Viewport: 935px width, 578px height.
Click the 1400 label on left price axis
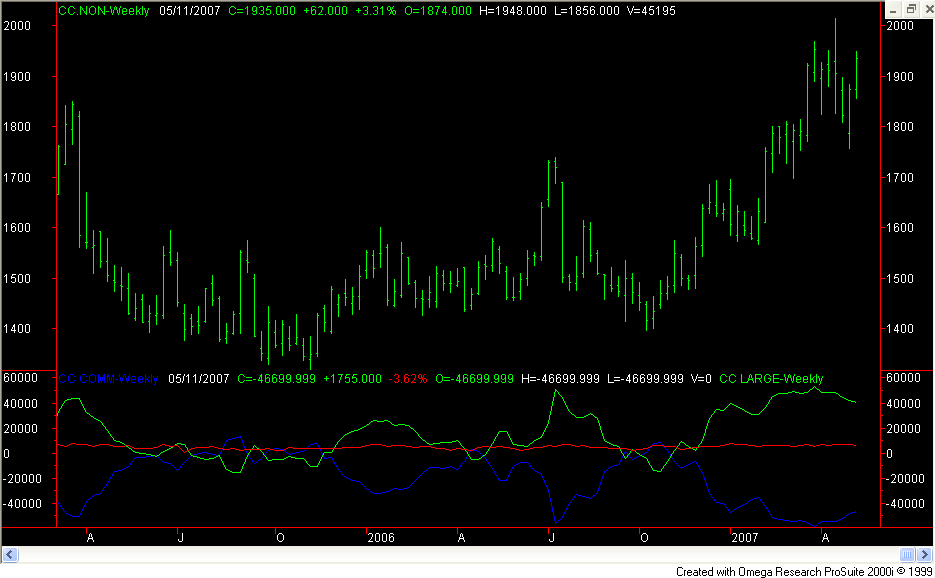[17, 329]
